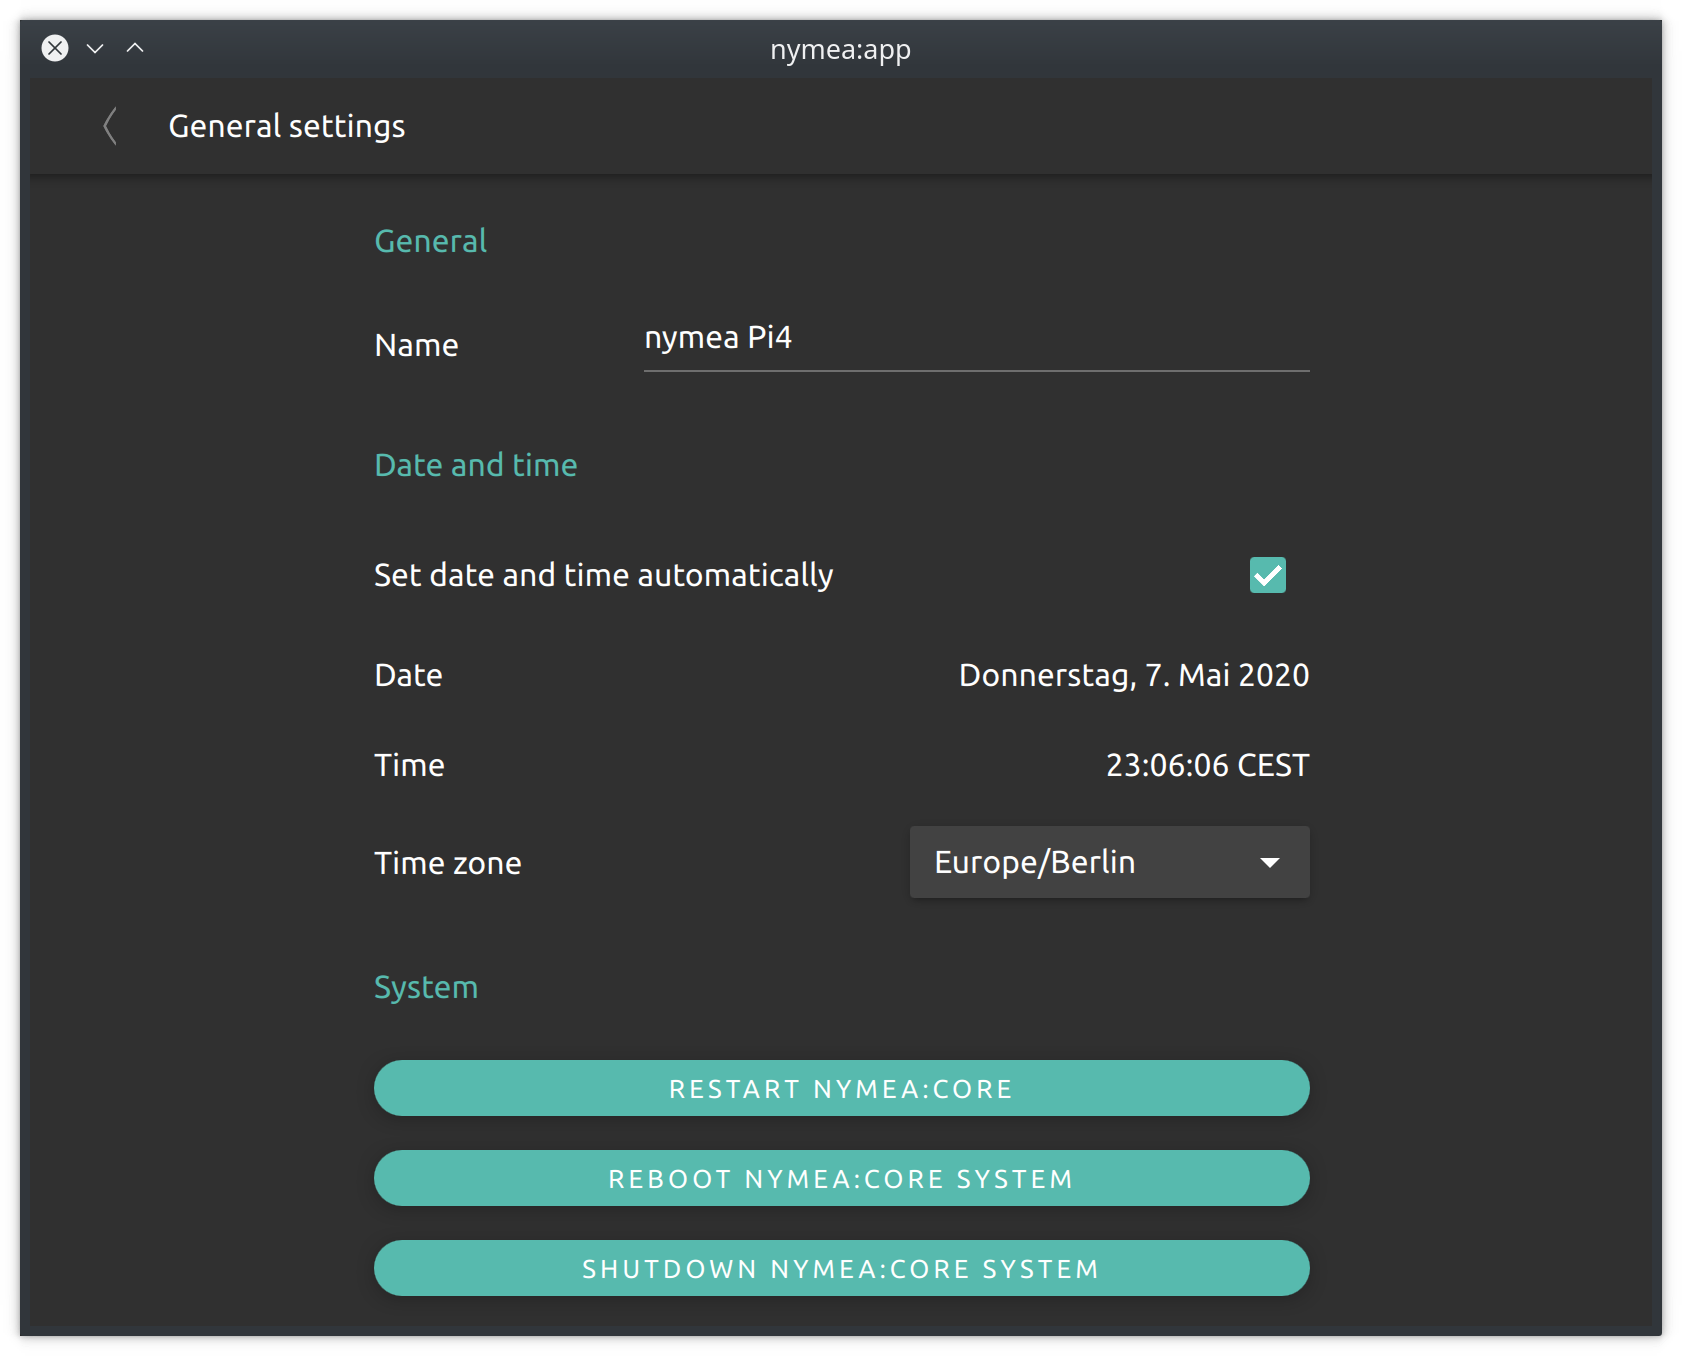Viewport: 1682px width, 1356px height.
Task: Select the date 'Donnerstag, 7. Mai 2020'
Action: pos(1134,676)
